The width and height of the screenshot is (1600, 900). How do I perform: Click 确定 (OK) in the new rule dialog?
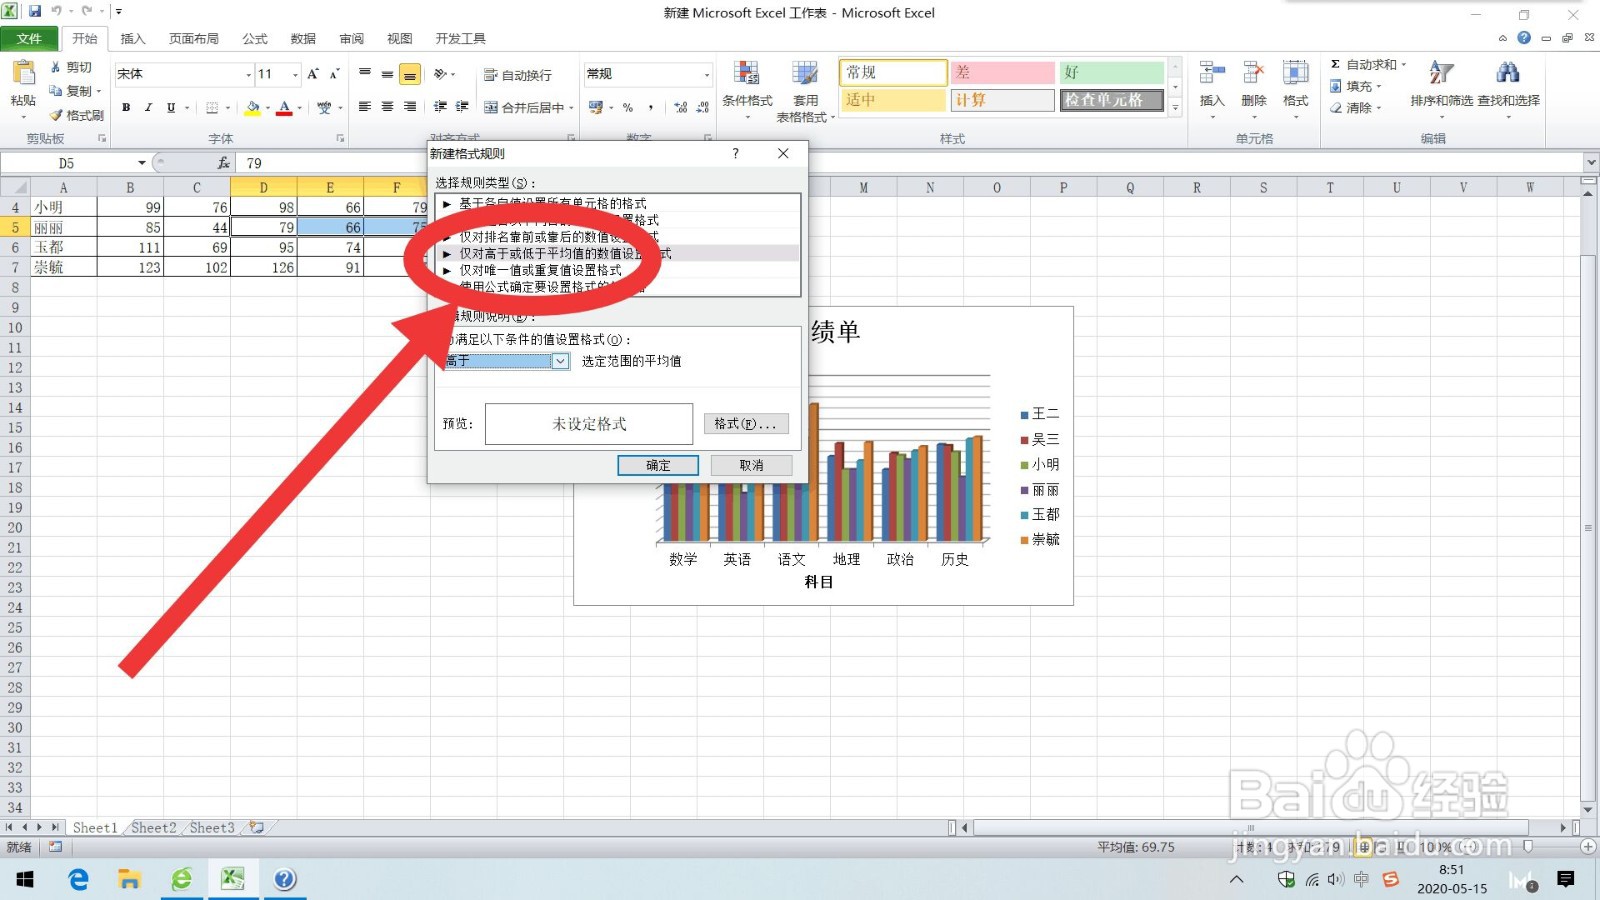point(658,465)
